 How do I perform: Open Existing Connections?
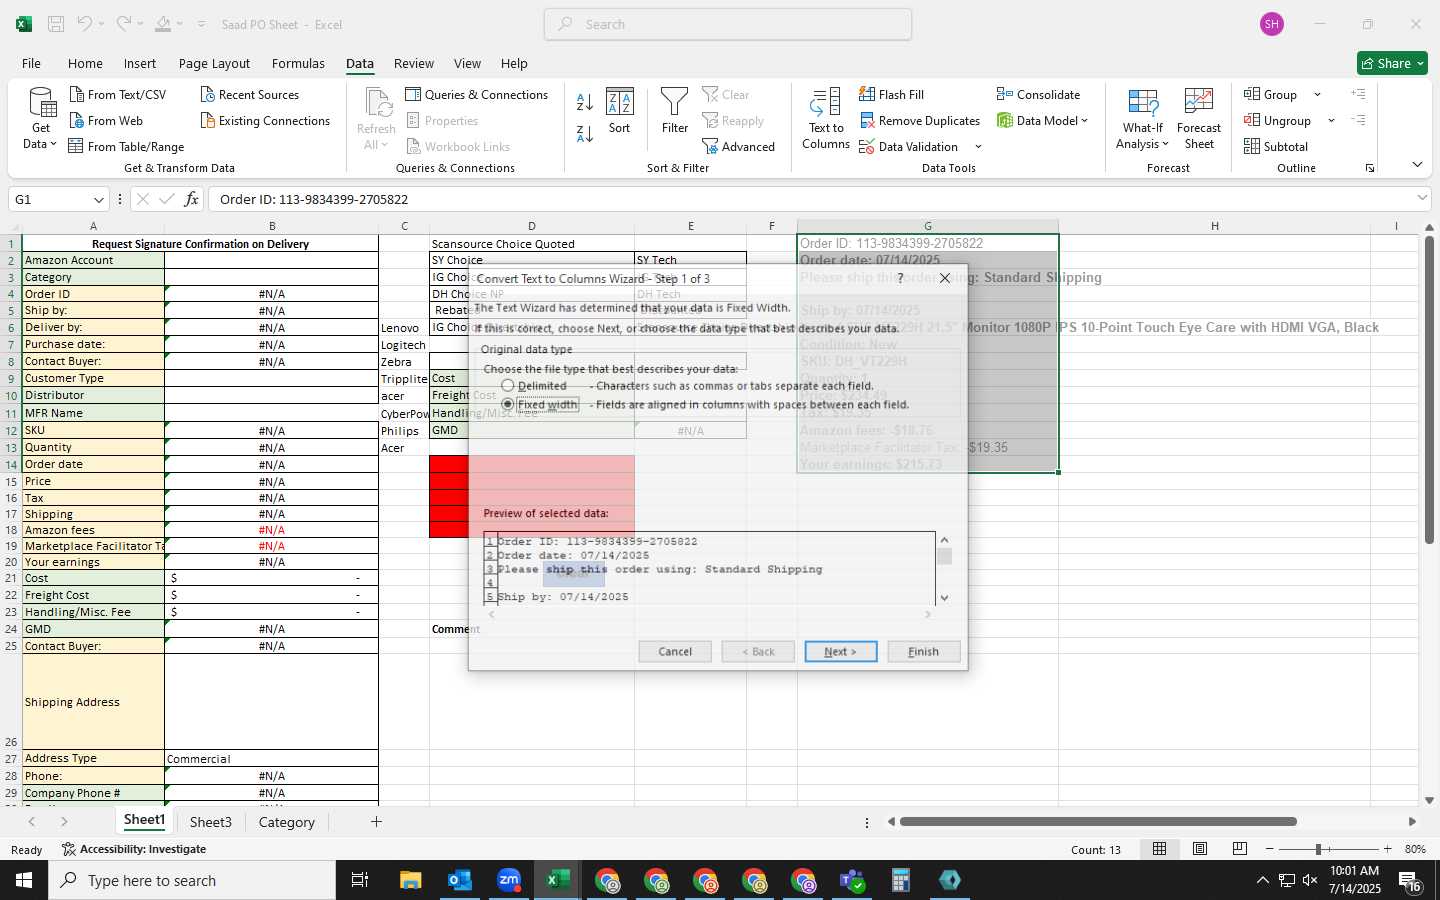(265, 120)
